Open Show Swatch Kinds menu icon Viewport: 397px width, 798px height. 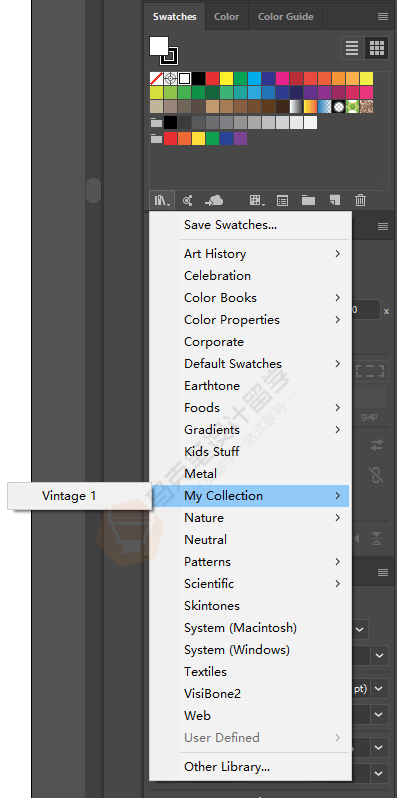(x=257, y=201)
